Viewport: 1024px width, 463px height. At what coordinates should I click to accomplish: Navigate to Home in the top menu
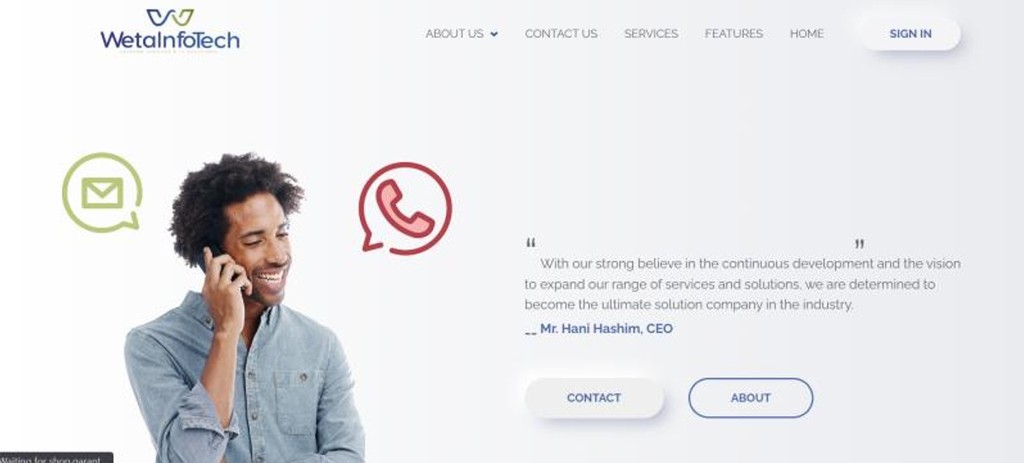(807, 33)
